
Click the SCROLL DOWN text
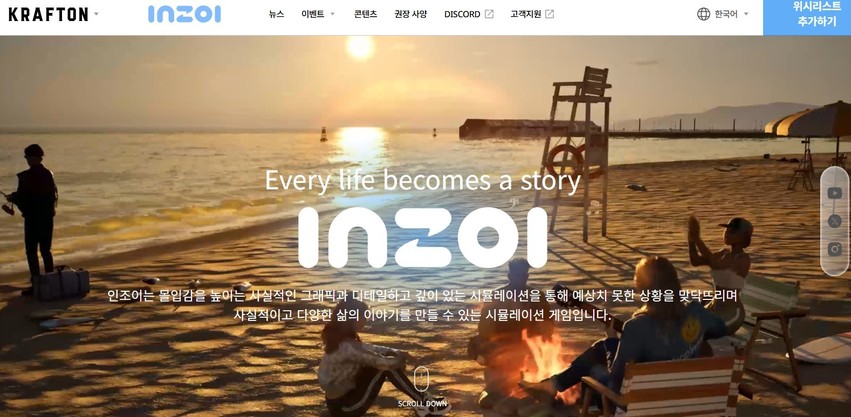pyautogui.click(x=422, y=403)
